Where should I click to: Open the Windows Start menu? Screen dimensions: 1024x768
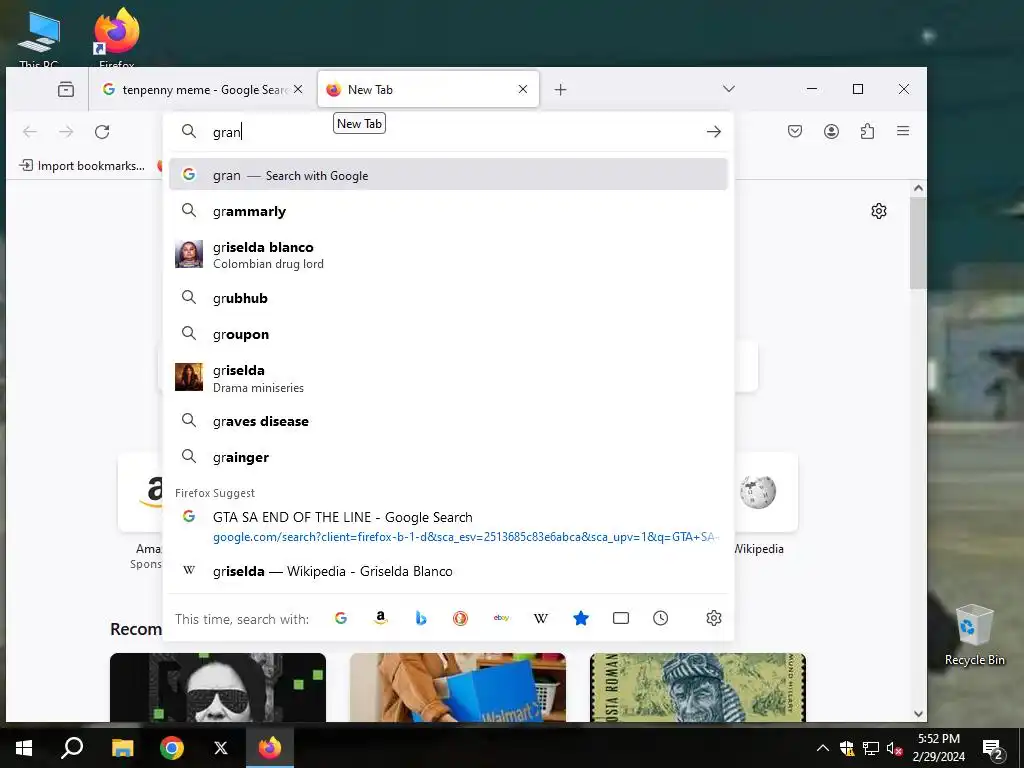point(24,748)
